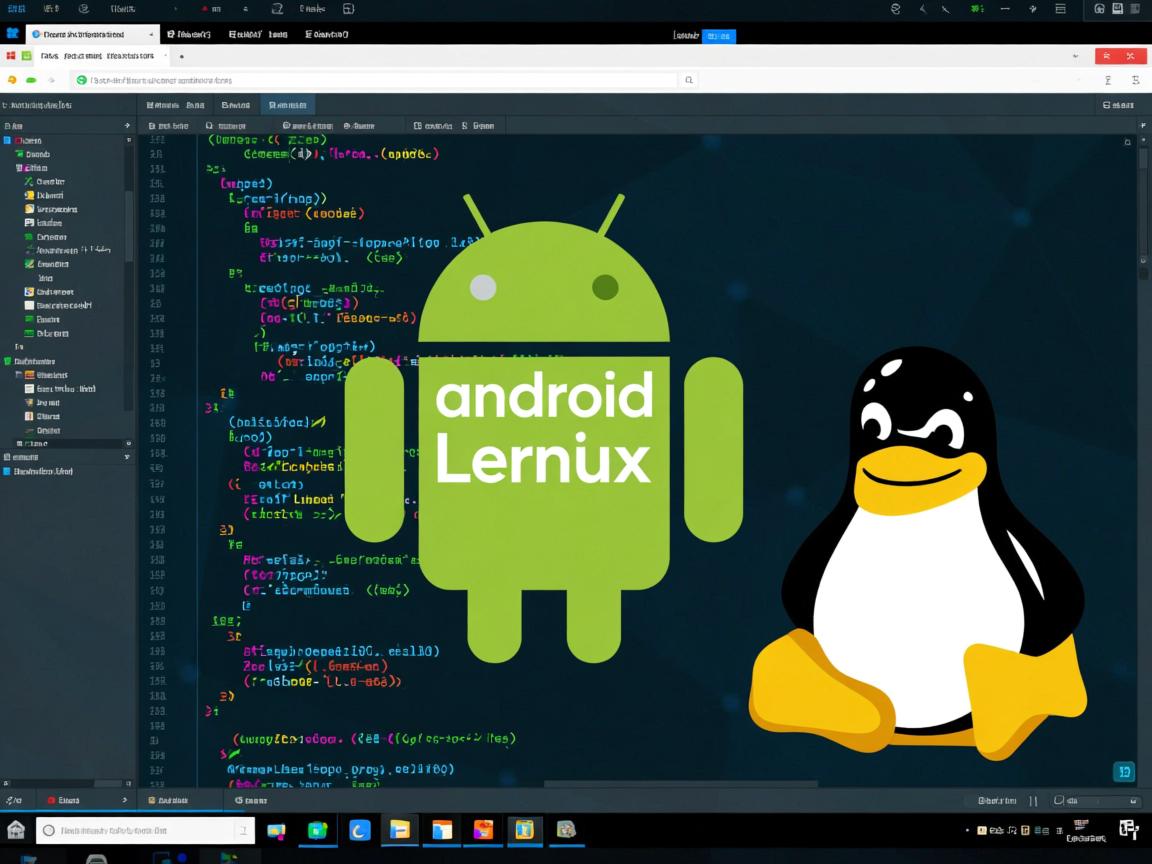Open the dropdown arrow beside the browser tab
Image resolution: width=1152 pixels, height=864 pixels.
click(x=152, y=33)
